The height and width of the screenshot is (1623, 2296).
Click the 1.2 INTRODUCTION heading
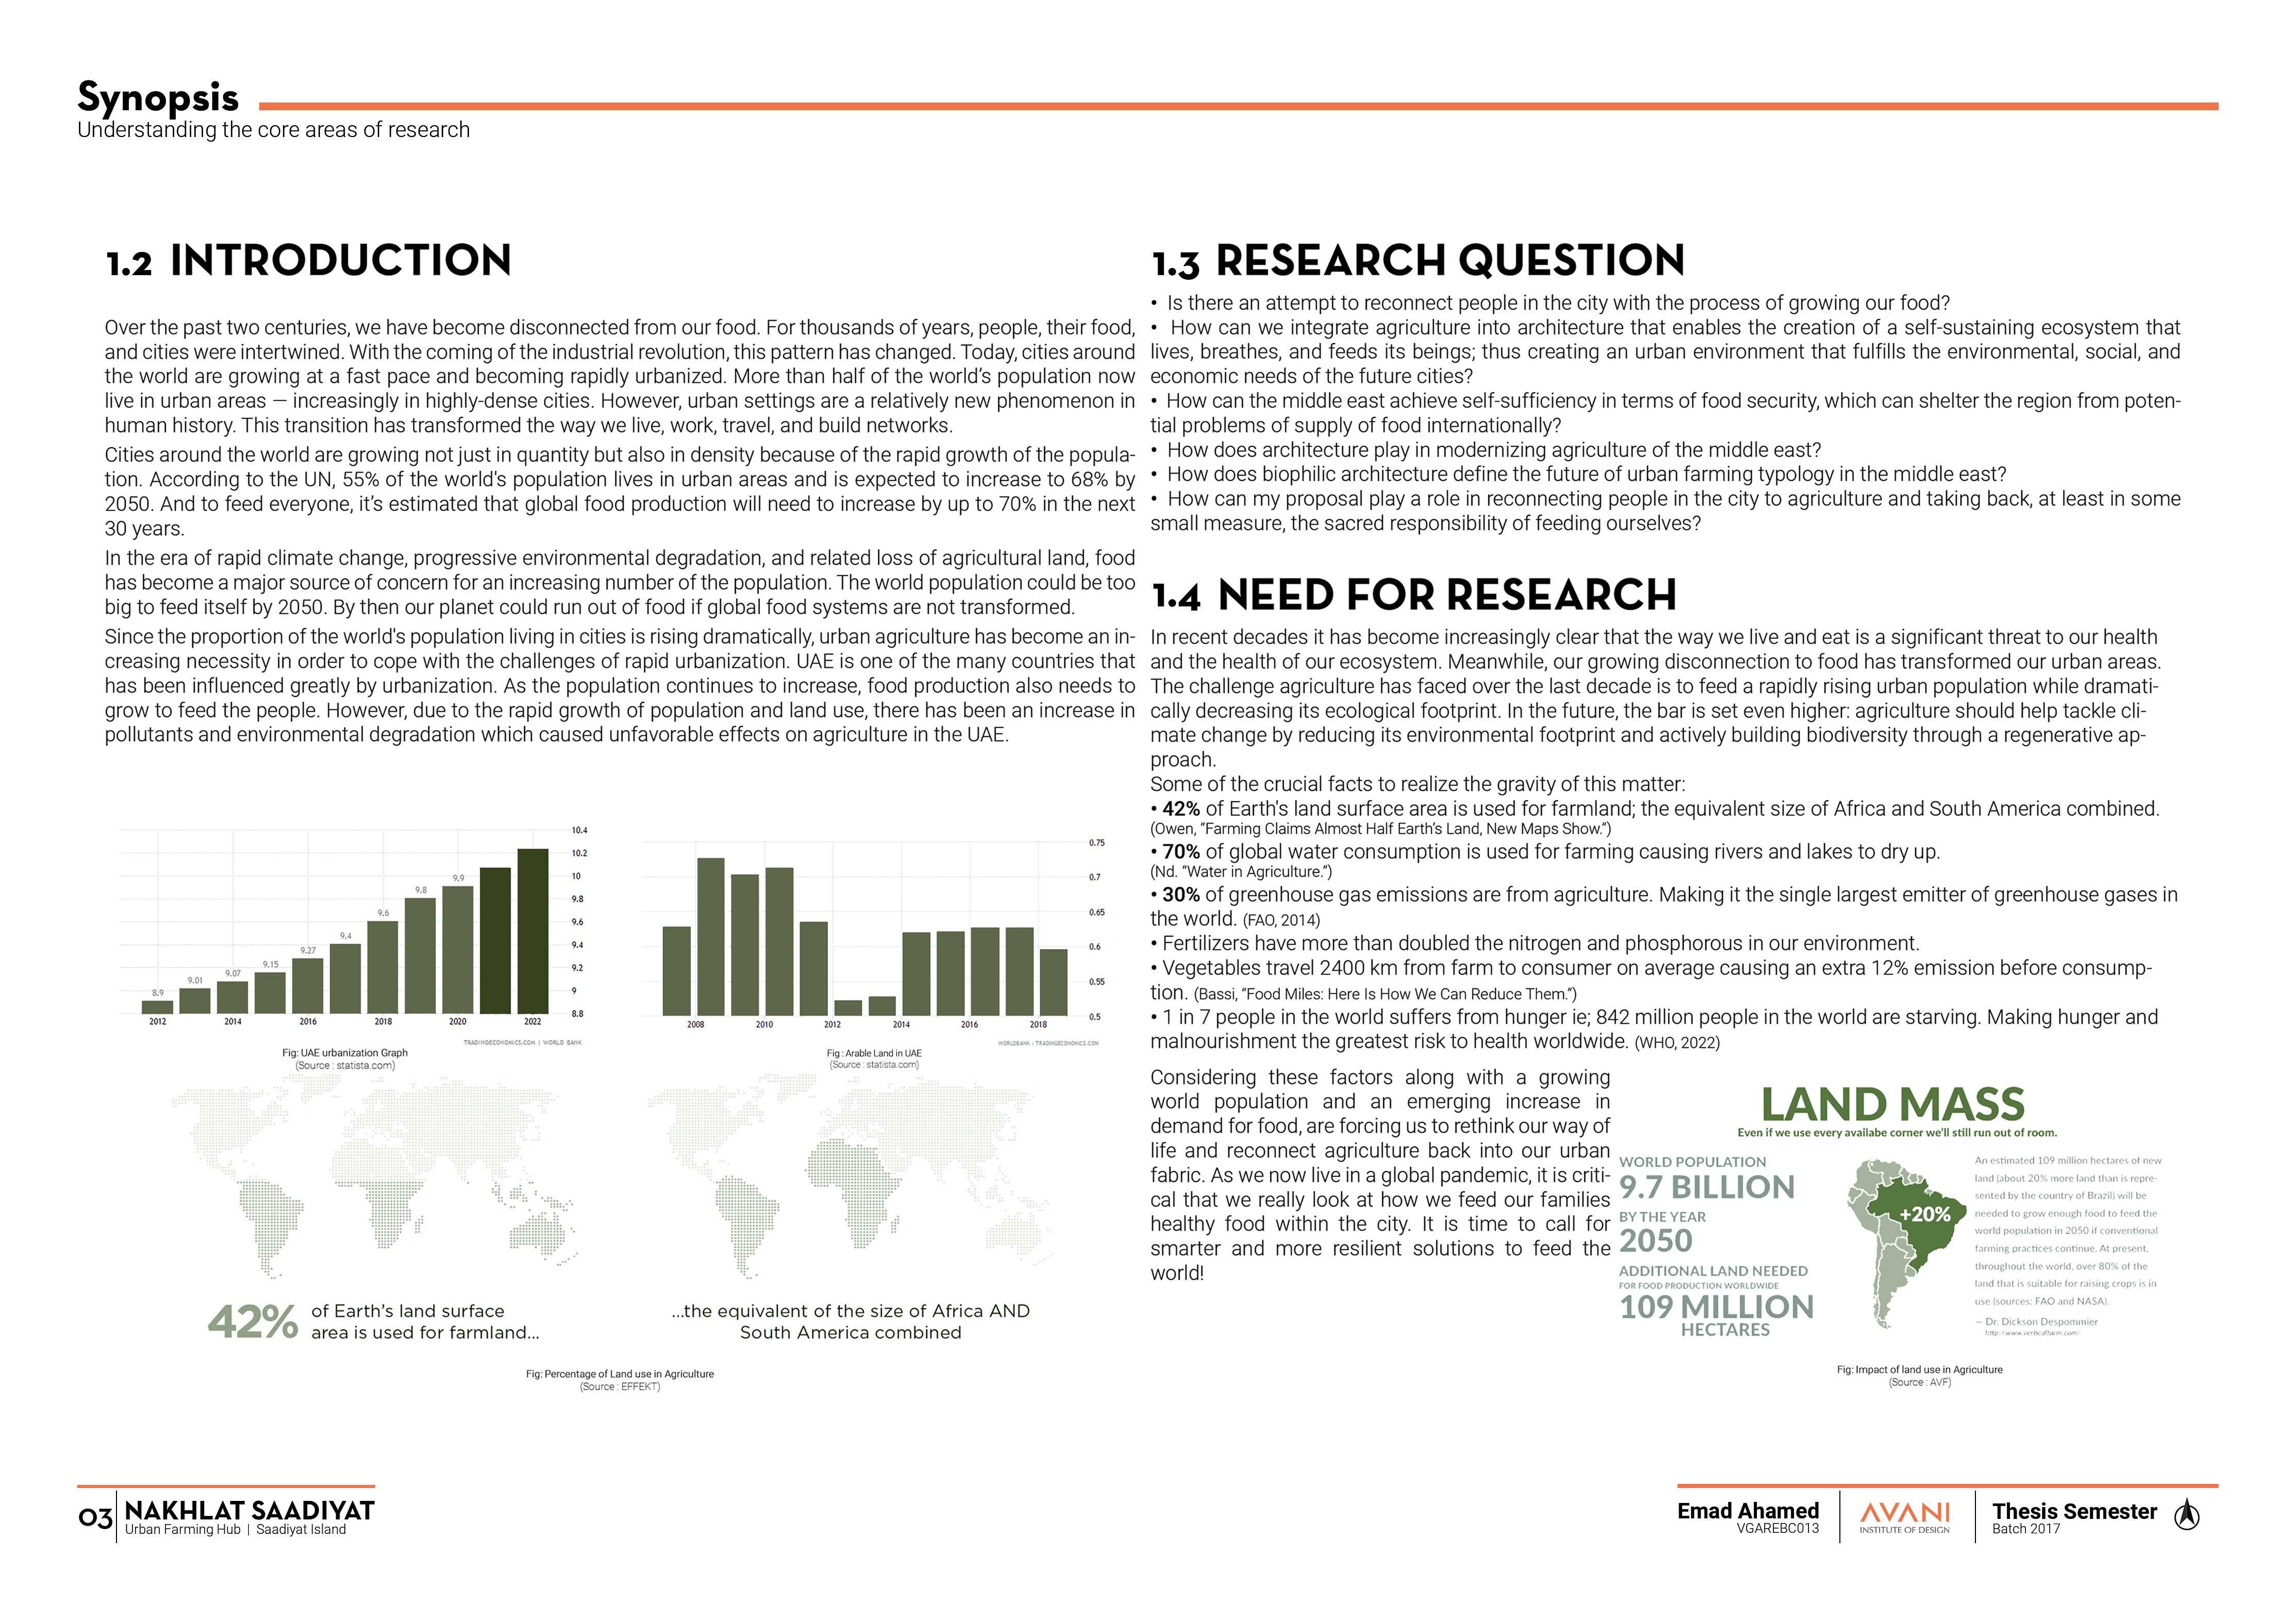(308, 260)
